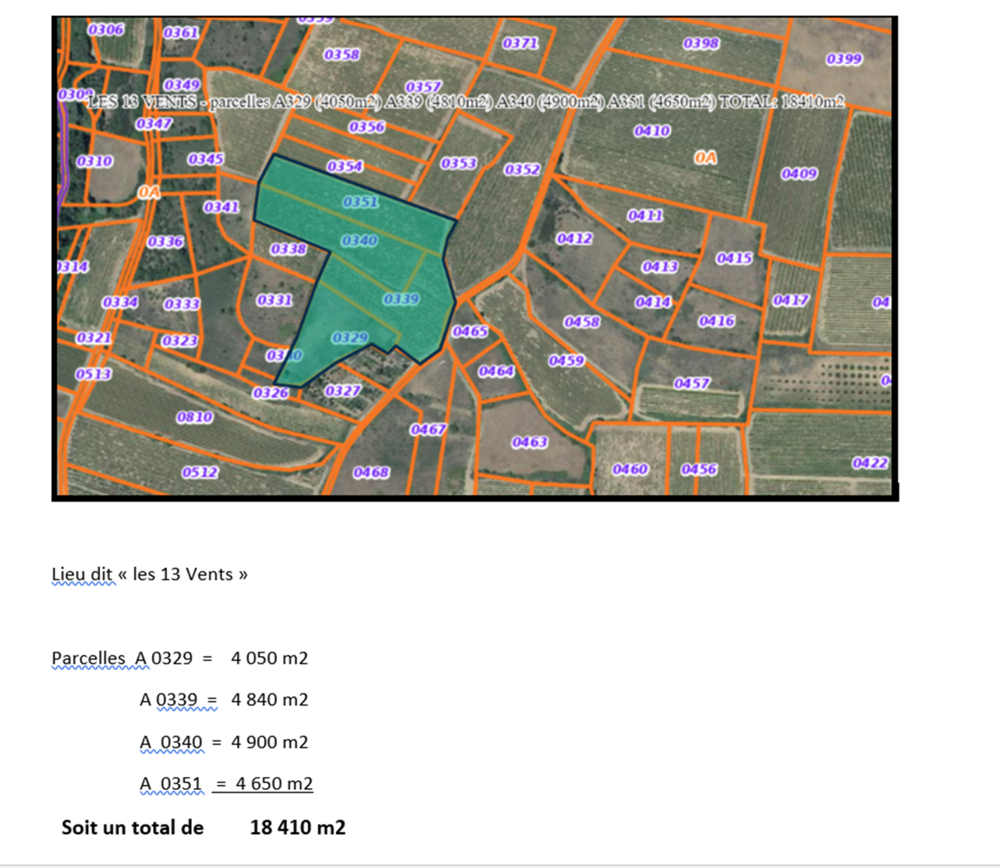Click map parcel label 0323
The height and width of the screenshot is (868, 1000).
tap(179, 341)
